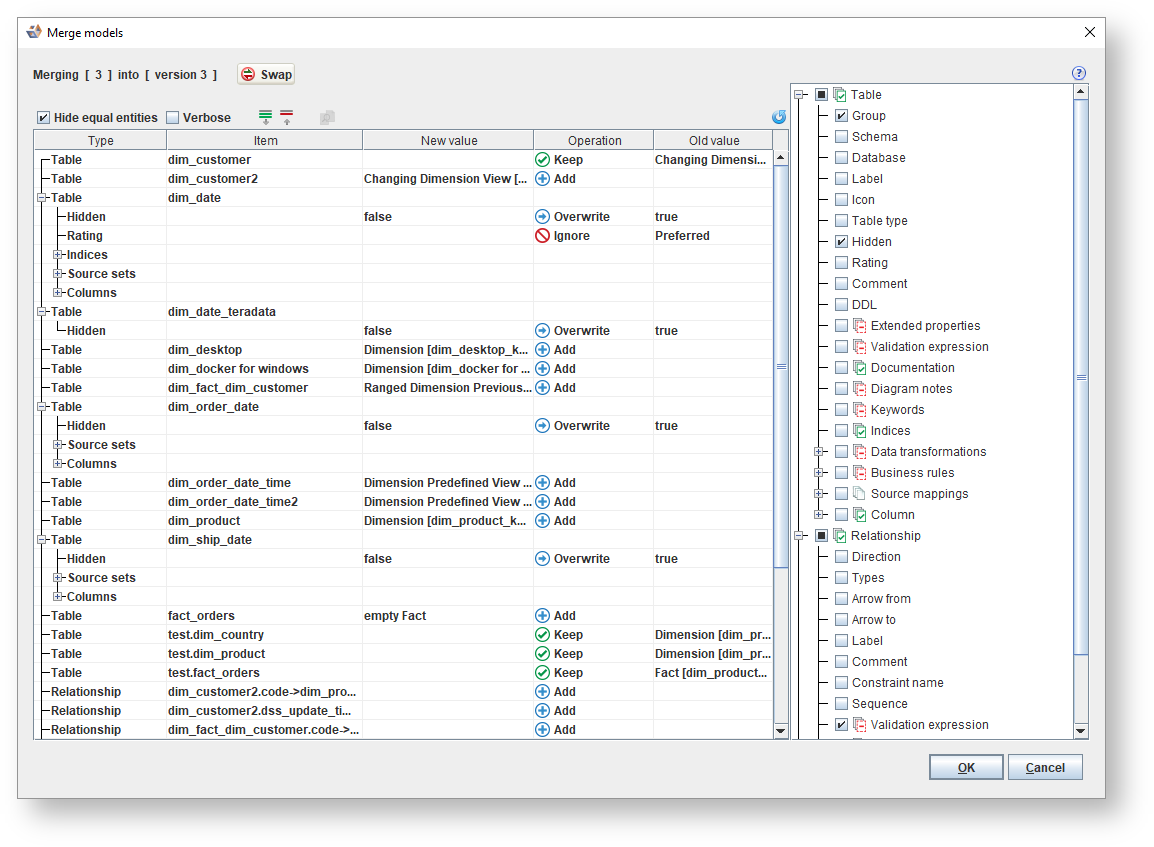
Task: Select the dim_fact_dim_customer item cell
Action: coord(265,388)
